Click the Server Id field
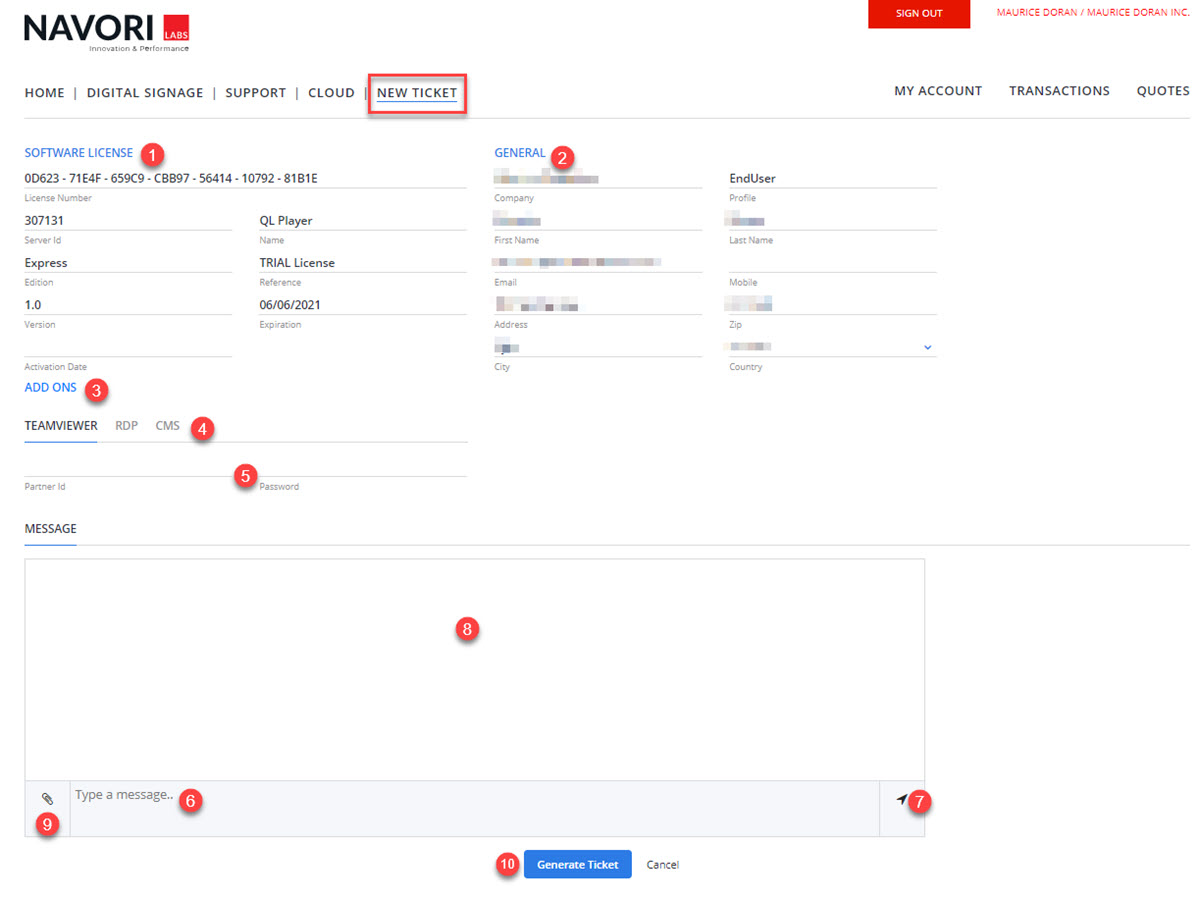1199x901 pixels. coord(128,220)
